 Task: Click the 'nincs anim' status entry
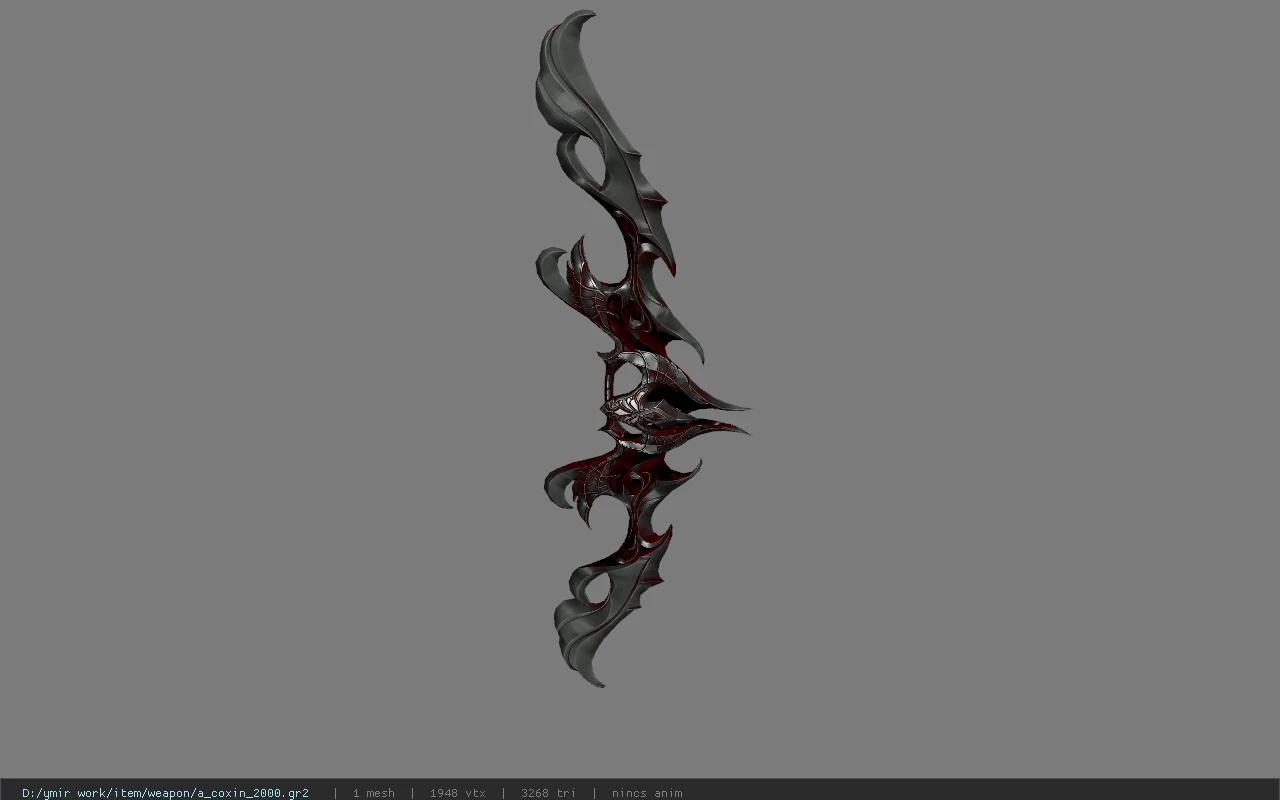click(x=647, y=793)
